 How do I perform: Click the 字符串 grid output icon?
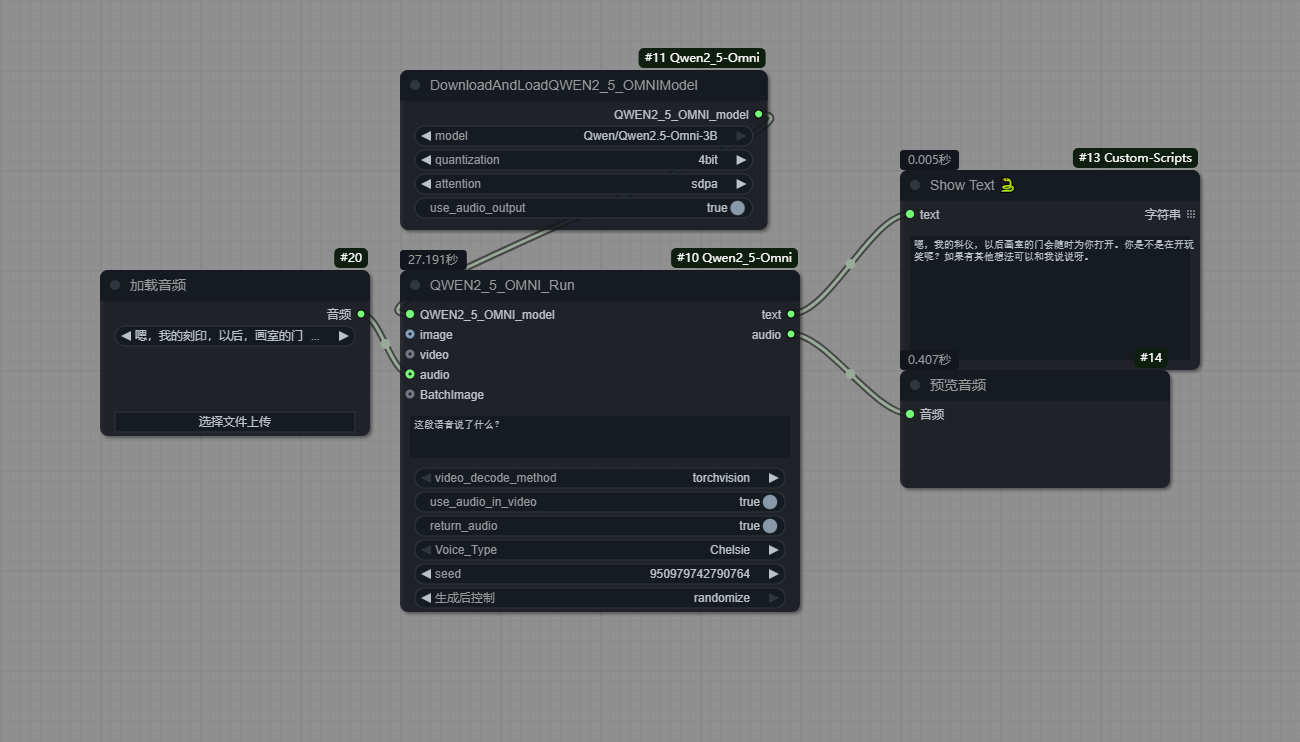1191,214
